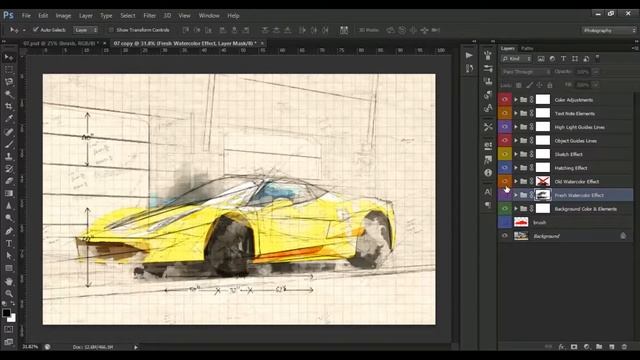Hide the Background layer eye
Screen dimensions: 640x360
[x=505, y=236]
